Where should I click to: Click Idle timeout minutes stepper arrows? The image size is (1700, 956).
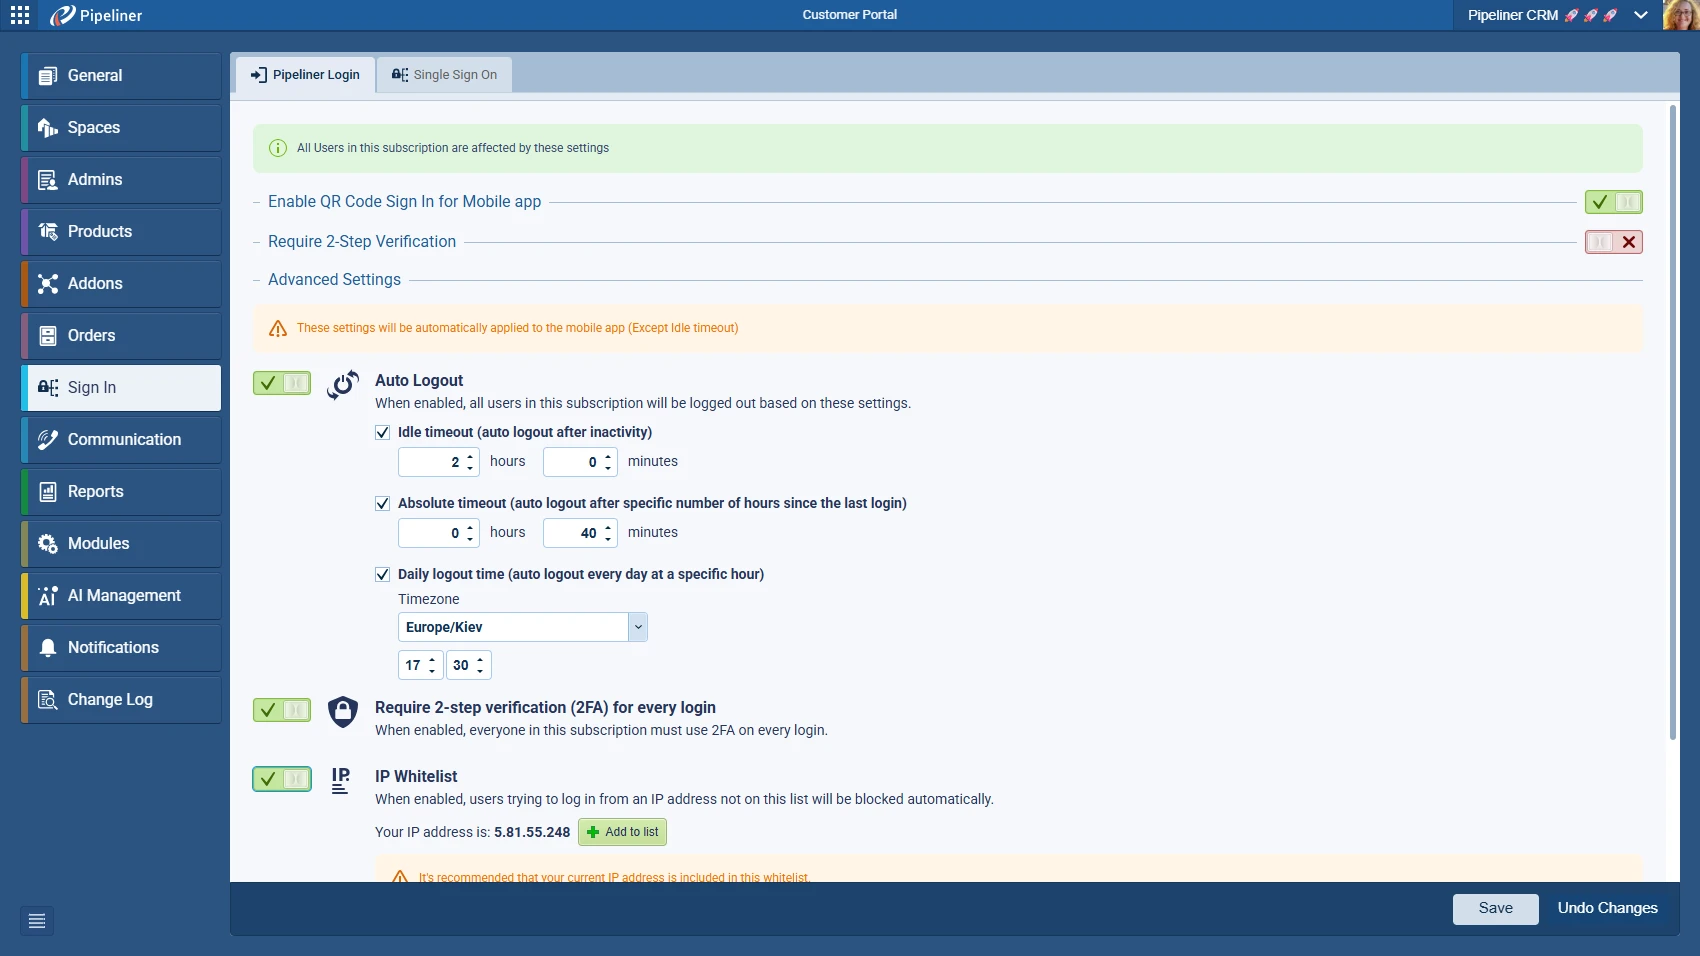(x=608, y=462)
